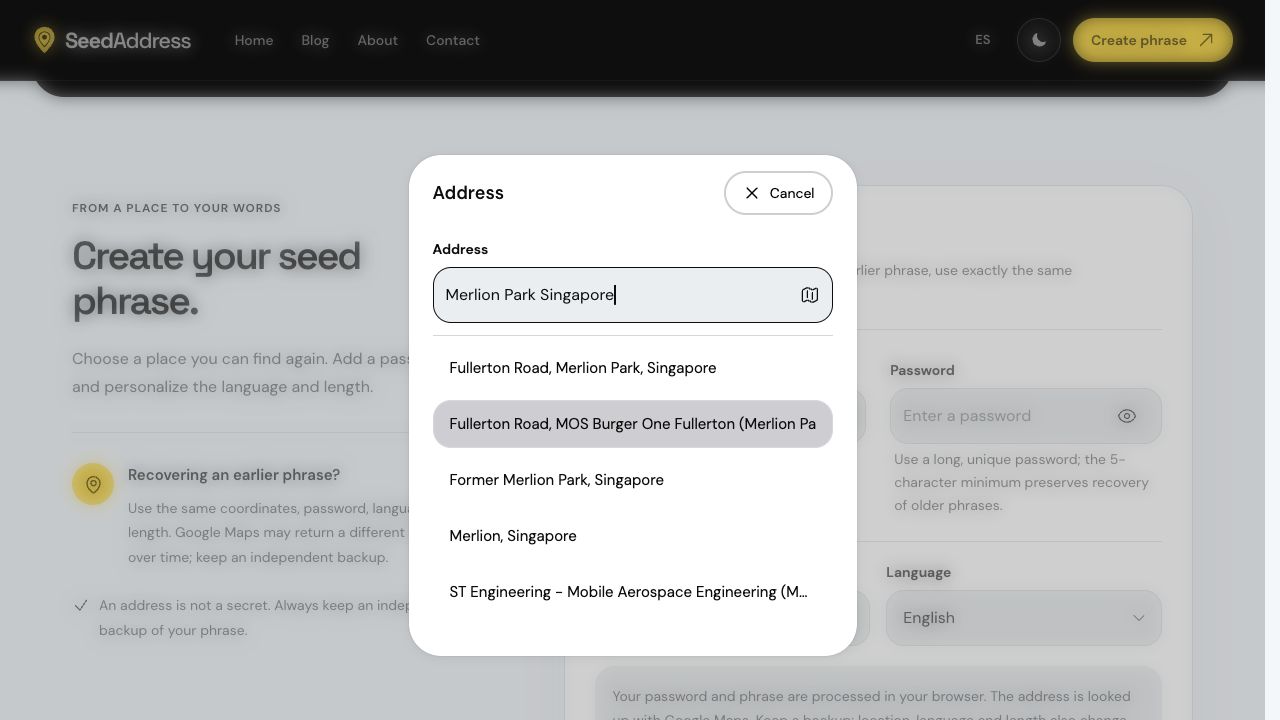The width and height of the screenshot is (1280, 720).
Task: Select Former Merlion Park, Singapore suggestion
Action: pos(633,480)
